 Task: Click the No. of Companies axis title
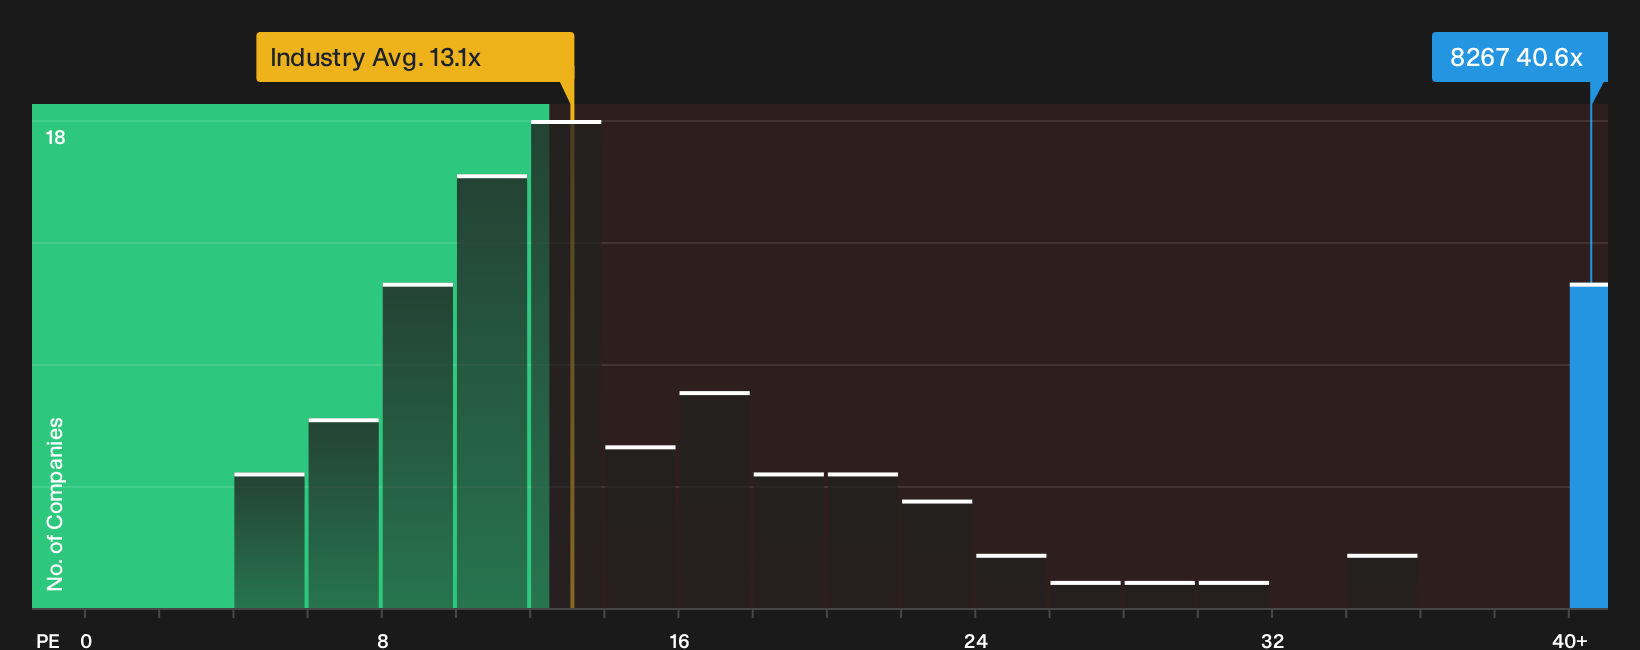[55, 503]
